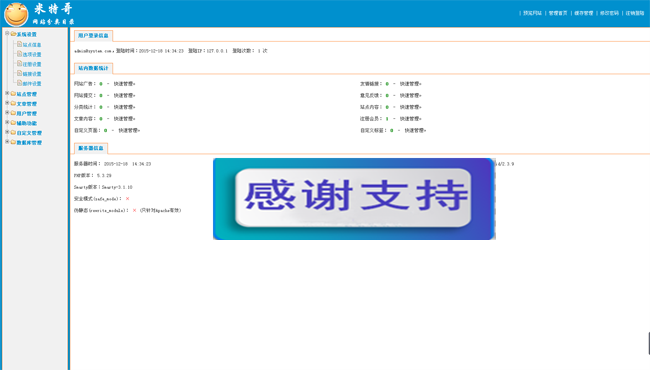
Task: Expand the 用户管理 tree node
Action: click(7, 112)
